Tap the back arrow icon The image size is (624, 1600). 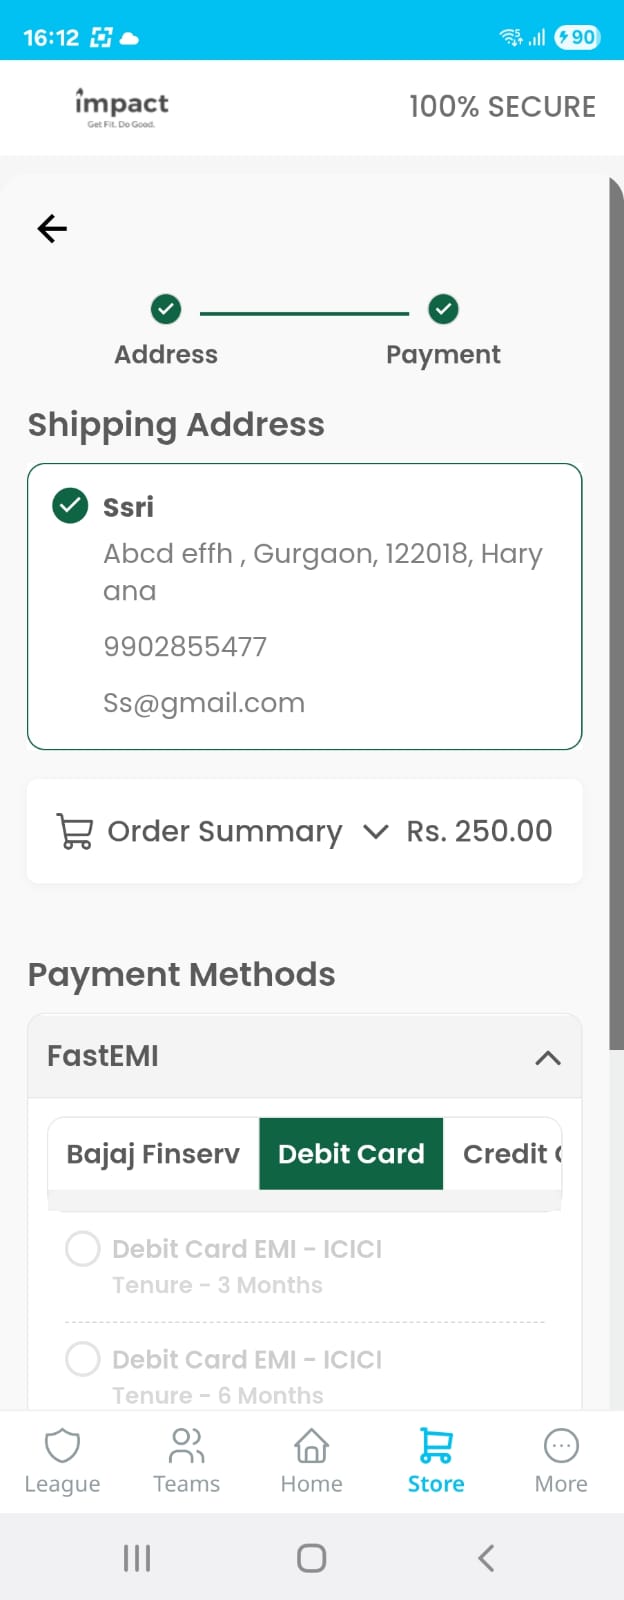pos(52,229)
